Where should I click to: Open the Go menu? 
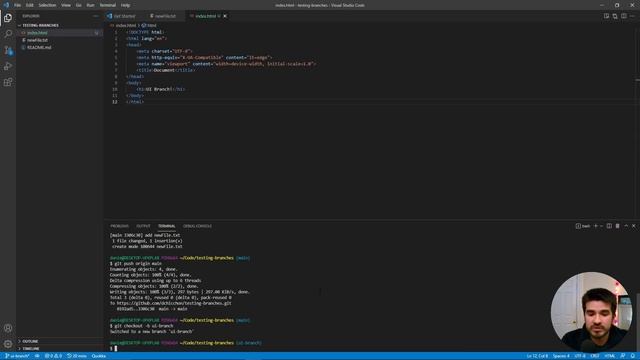coord(78,5)
